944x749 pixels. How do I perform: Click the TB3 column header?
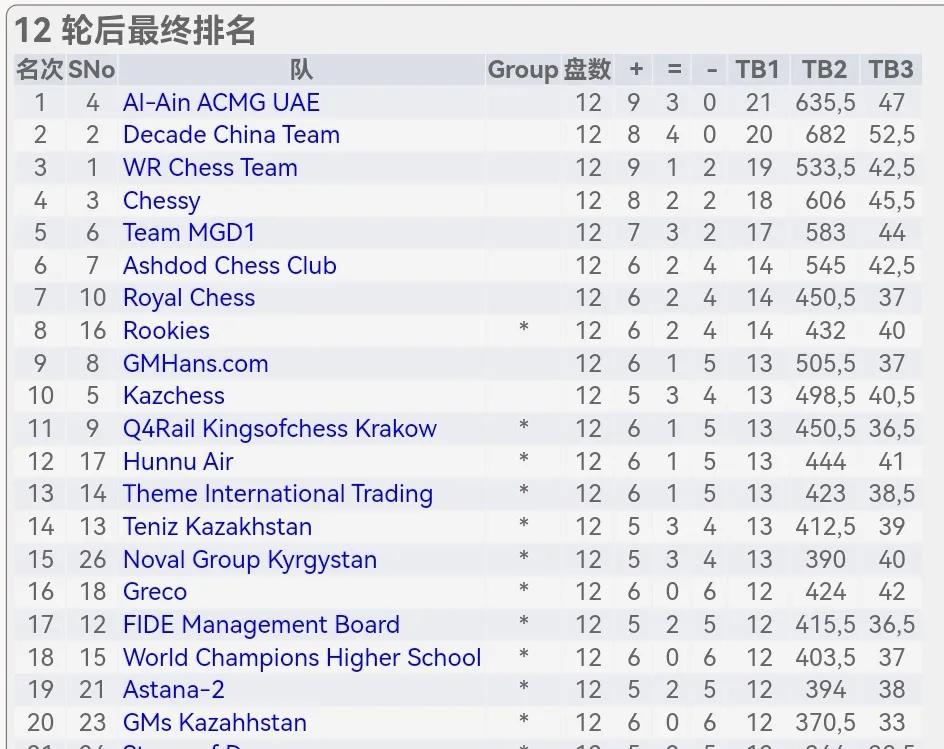pos(891,70)
